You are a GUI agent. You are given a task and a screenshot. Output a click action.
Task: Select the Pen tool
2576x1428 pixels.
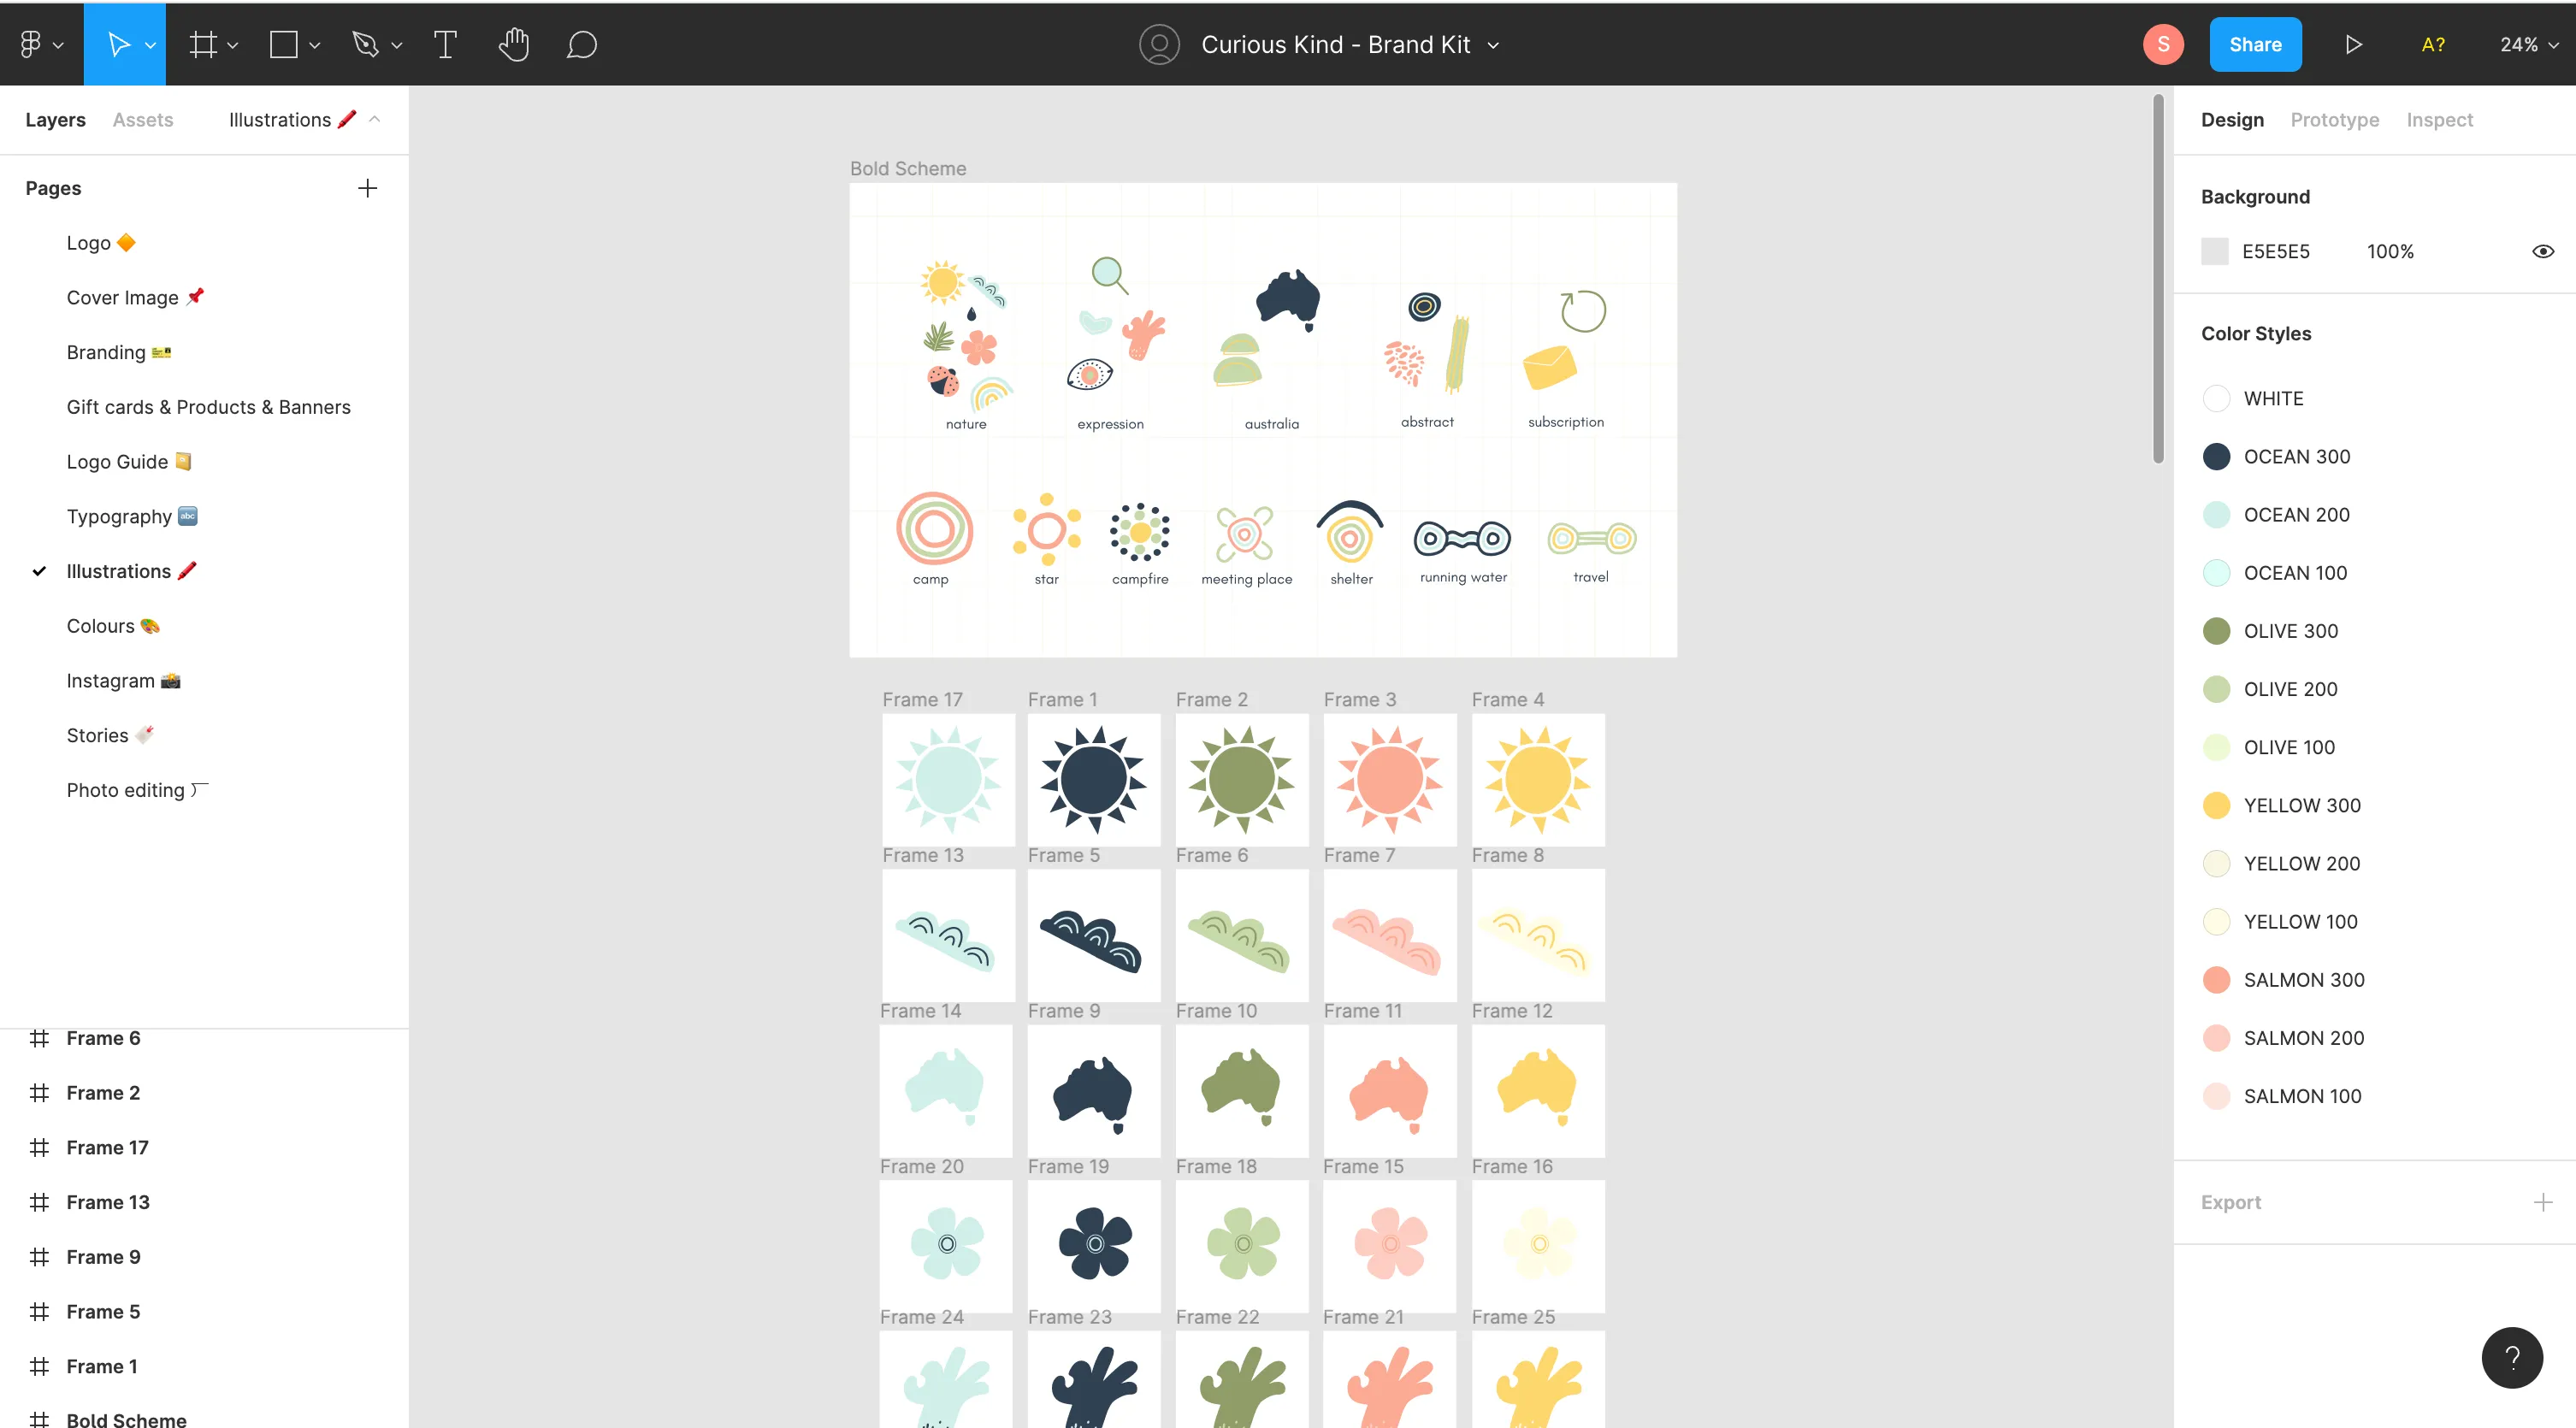click(365, 44)
